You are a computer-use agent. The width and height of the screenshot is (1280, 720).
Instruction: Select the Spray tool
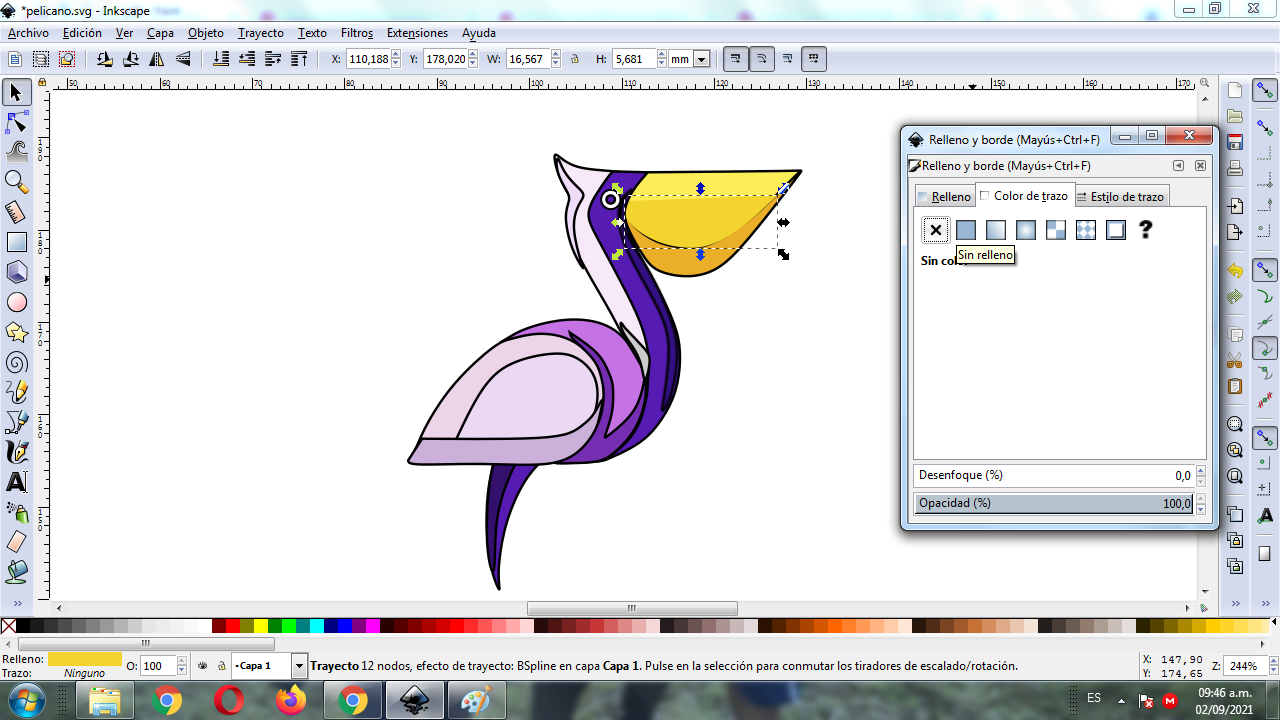click(16, 512)
